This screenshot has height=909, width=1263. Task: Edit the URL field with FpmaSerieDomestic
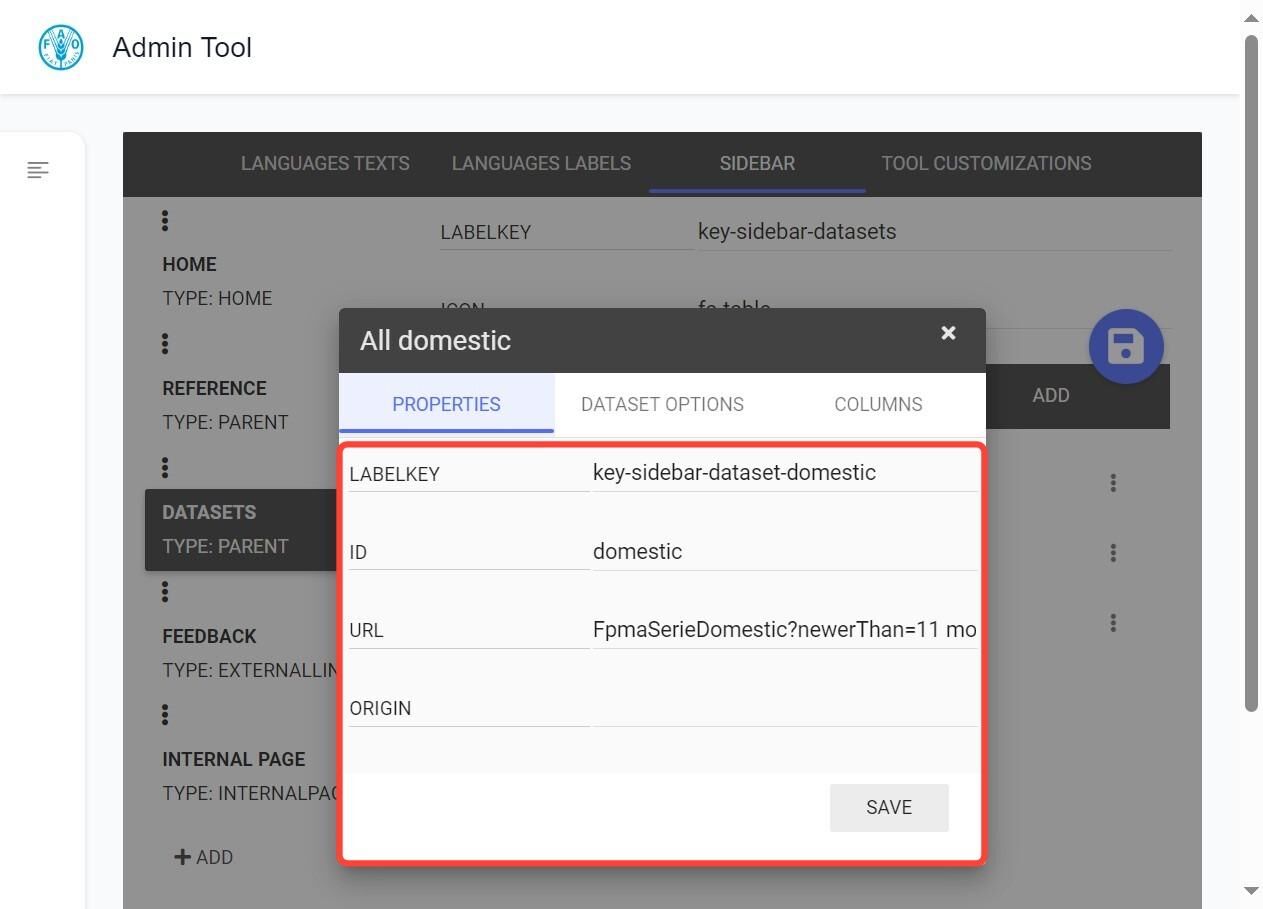[785, 630]
